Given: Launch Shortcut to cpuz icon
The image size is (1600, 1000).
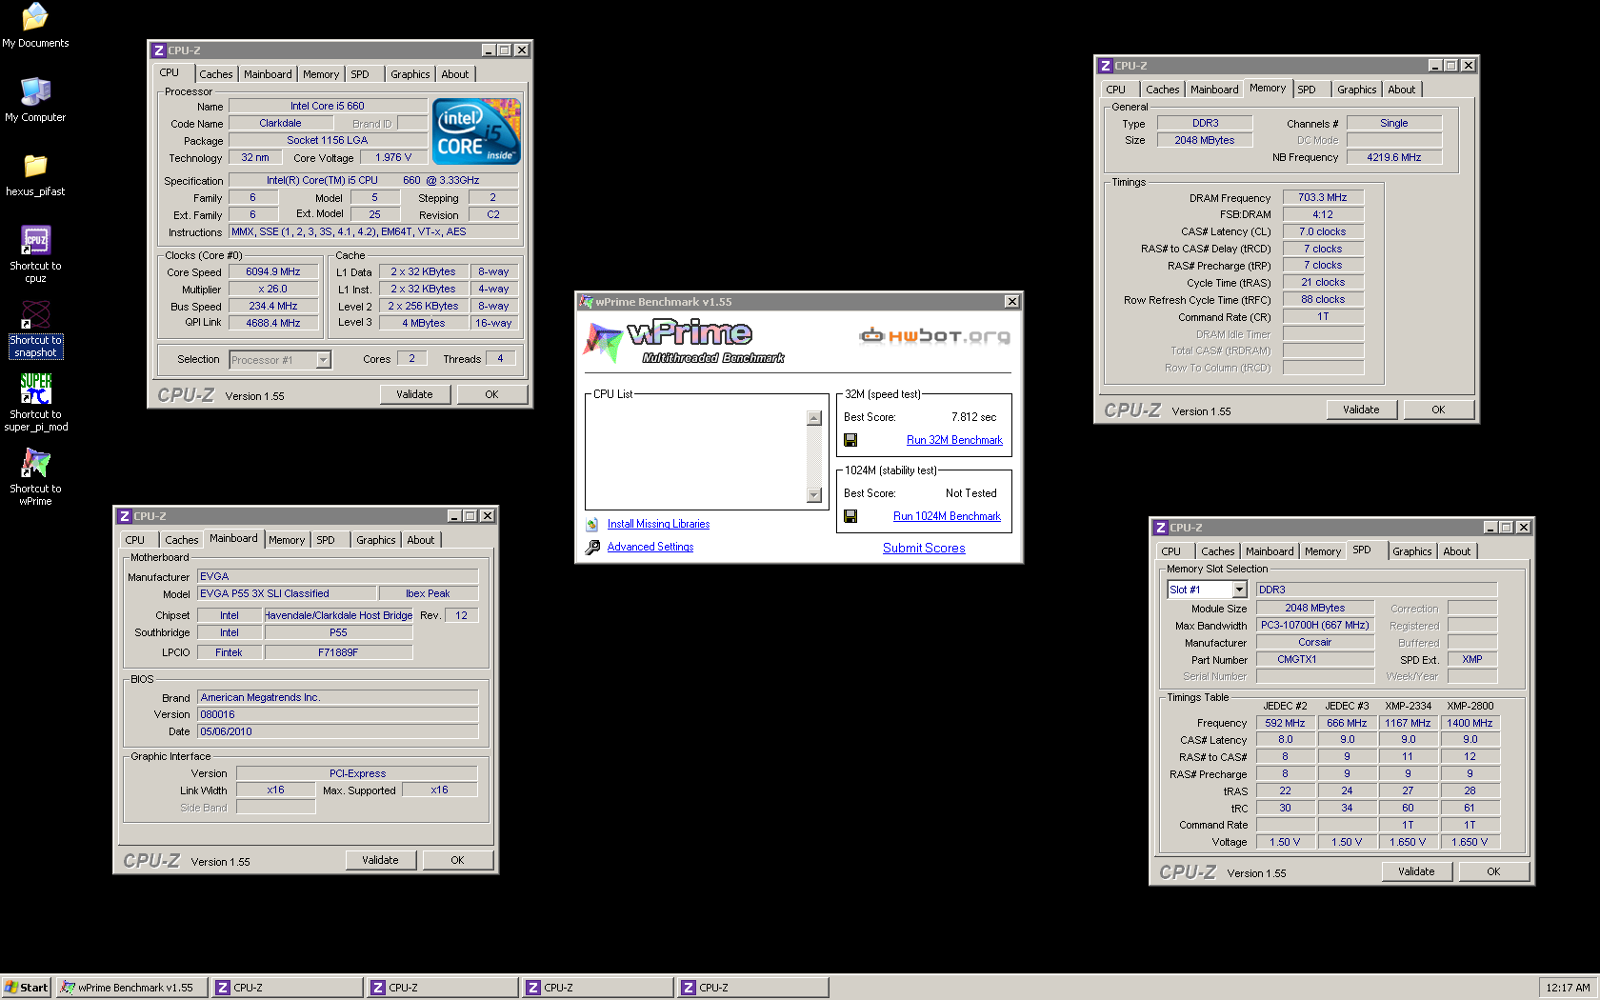Looking at the screenshot, I should 35,254.
